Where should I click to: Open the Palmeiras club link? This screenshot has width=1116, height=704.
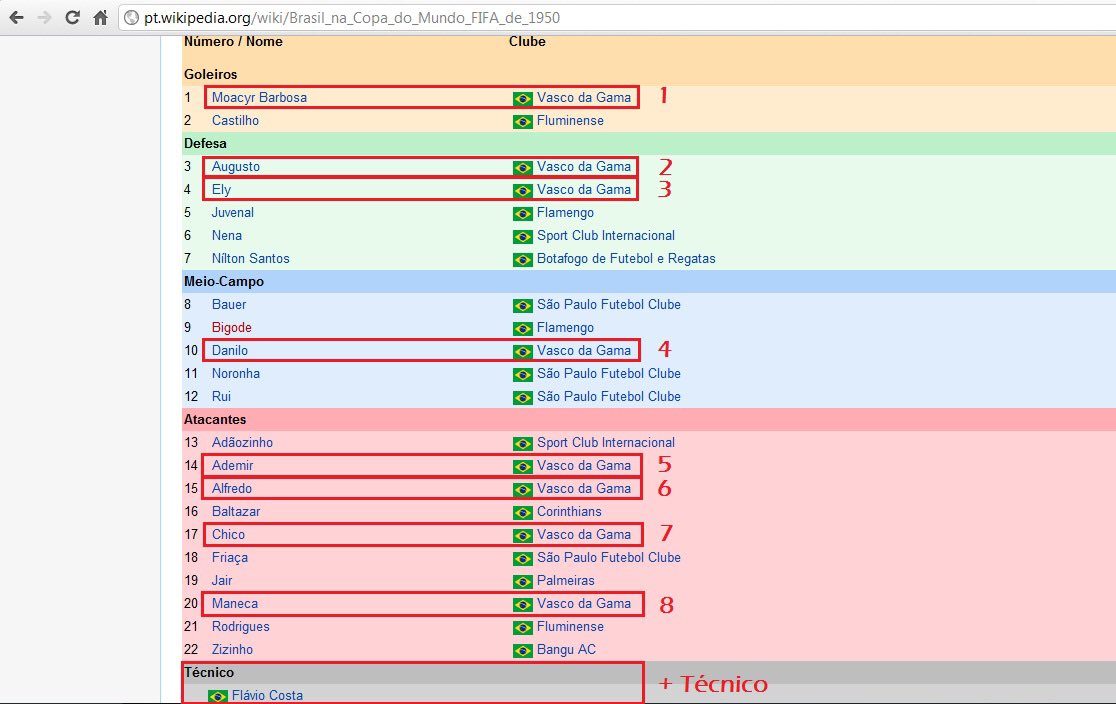[x=566, y=580]
